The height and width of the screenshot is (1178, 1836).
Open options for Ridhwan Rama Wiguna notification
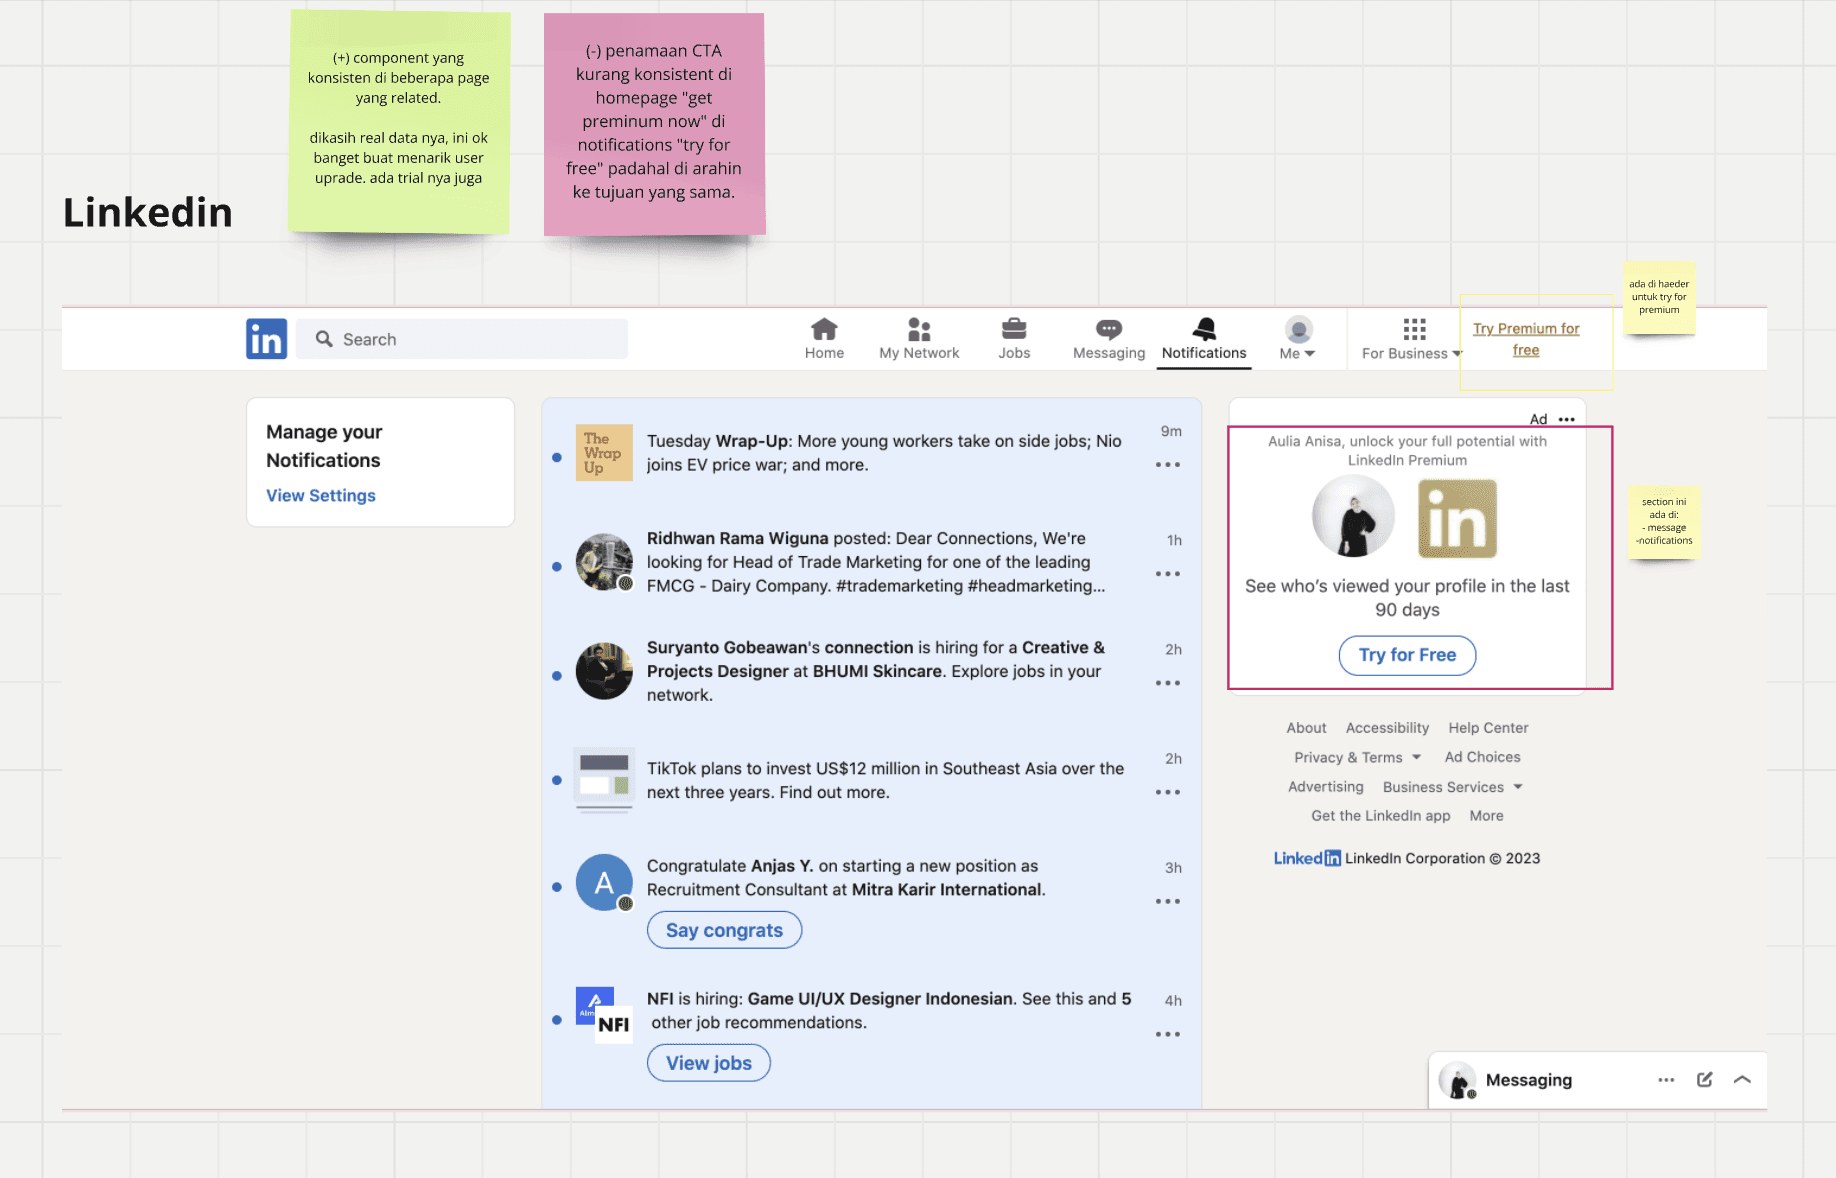click(1168, 574)
